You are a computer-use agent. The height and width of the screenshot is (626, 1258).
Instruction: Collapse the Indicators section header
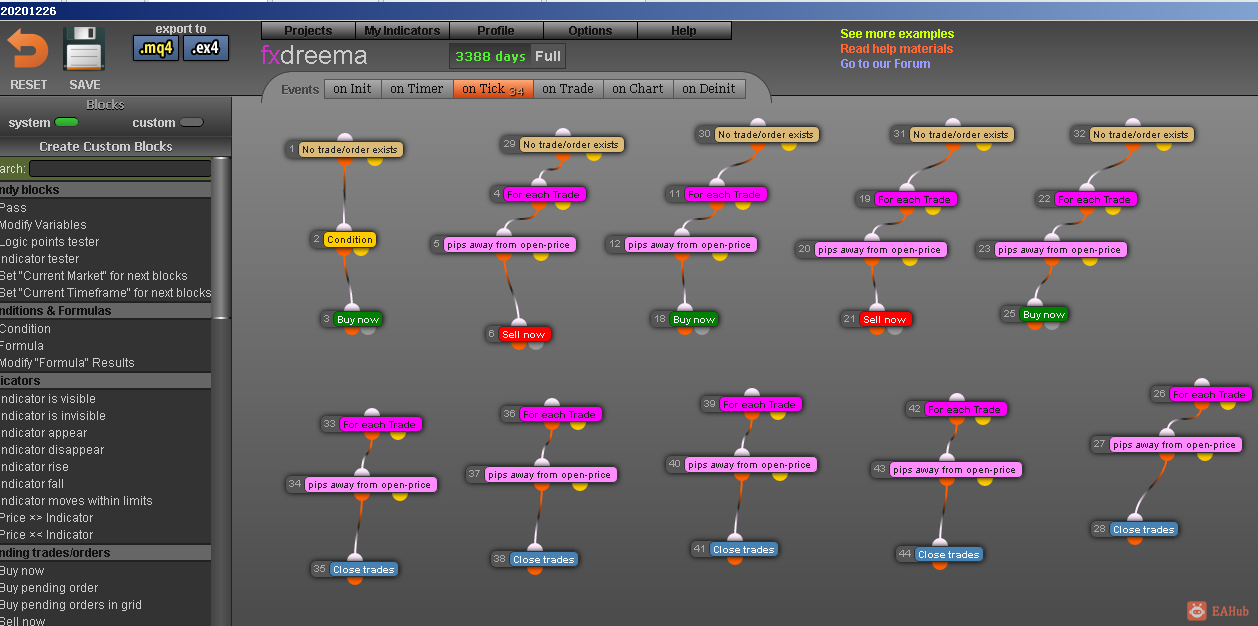105,381
